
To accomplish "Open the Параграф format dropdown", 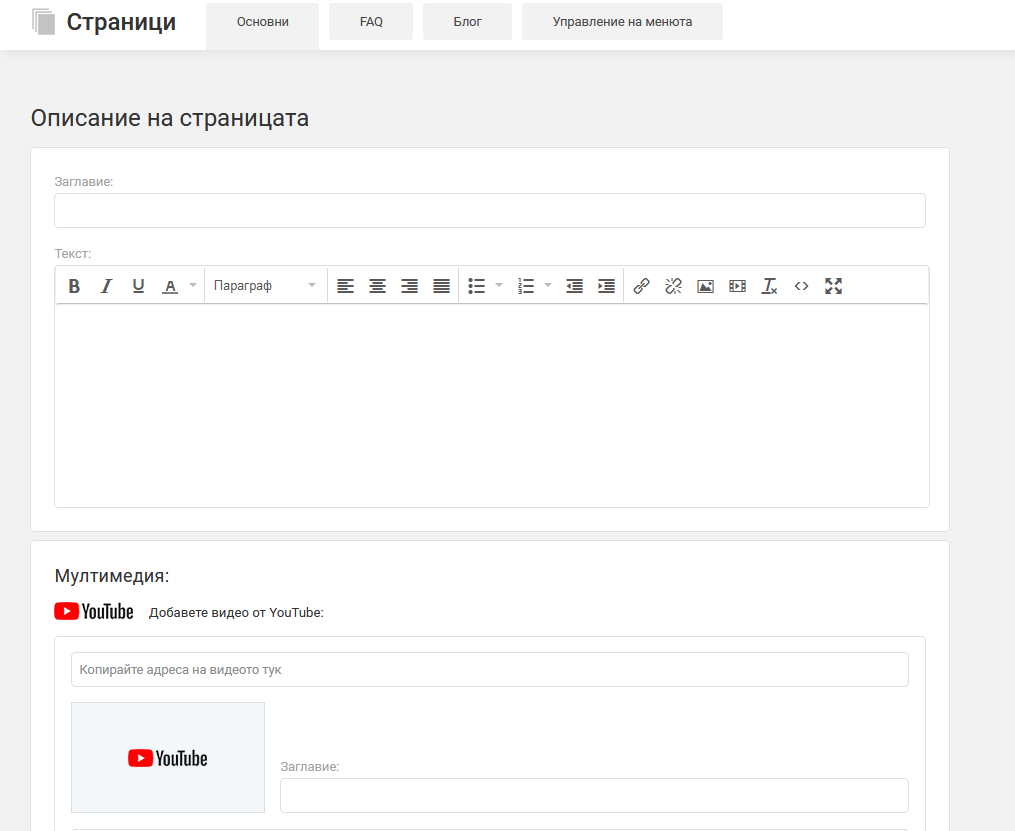I will click(265, 286).
